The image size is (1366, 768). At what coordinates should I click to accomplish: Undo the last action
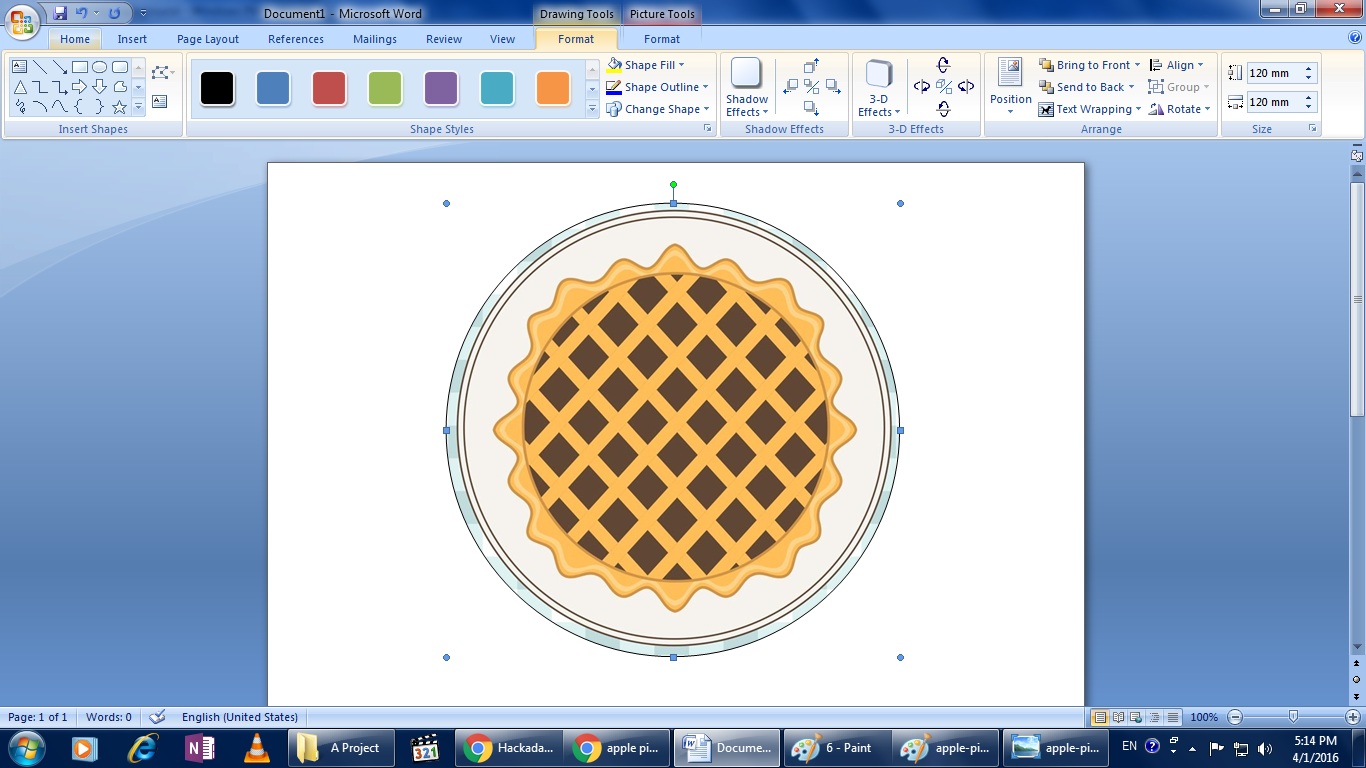81,13
